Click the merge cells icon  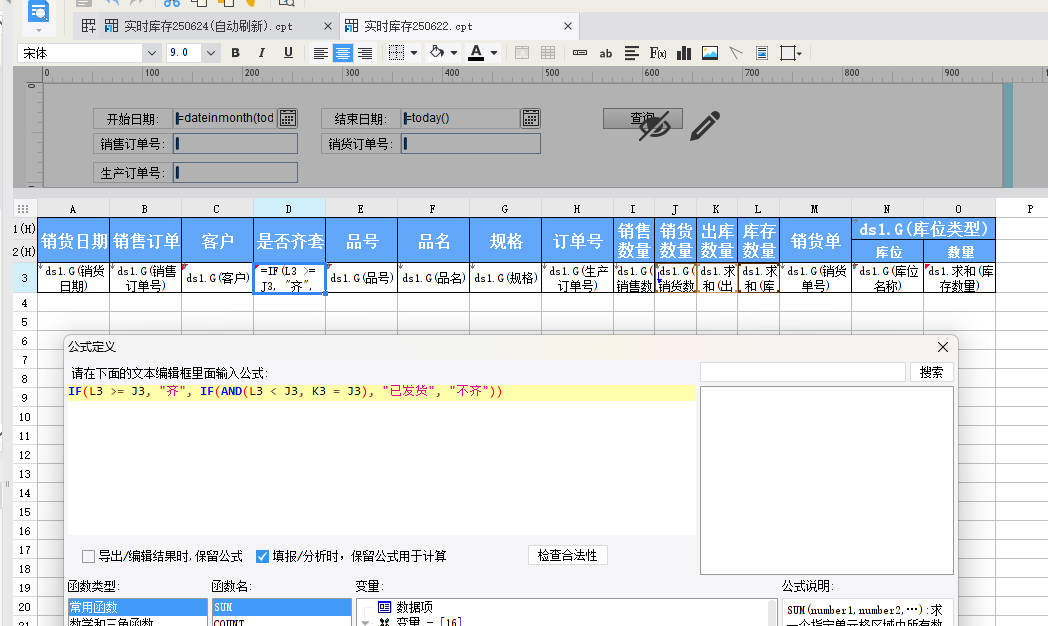(x=522, y=53)
